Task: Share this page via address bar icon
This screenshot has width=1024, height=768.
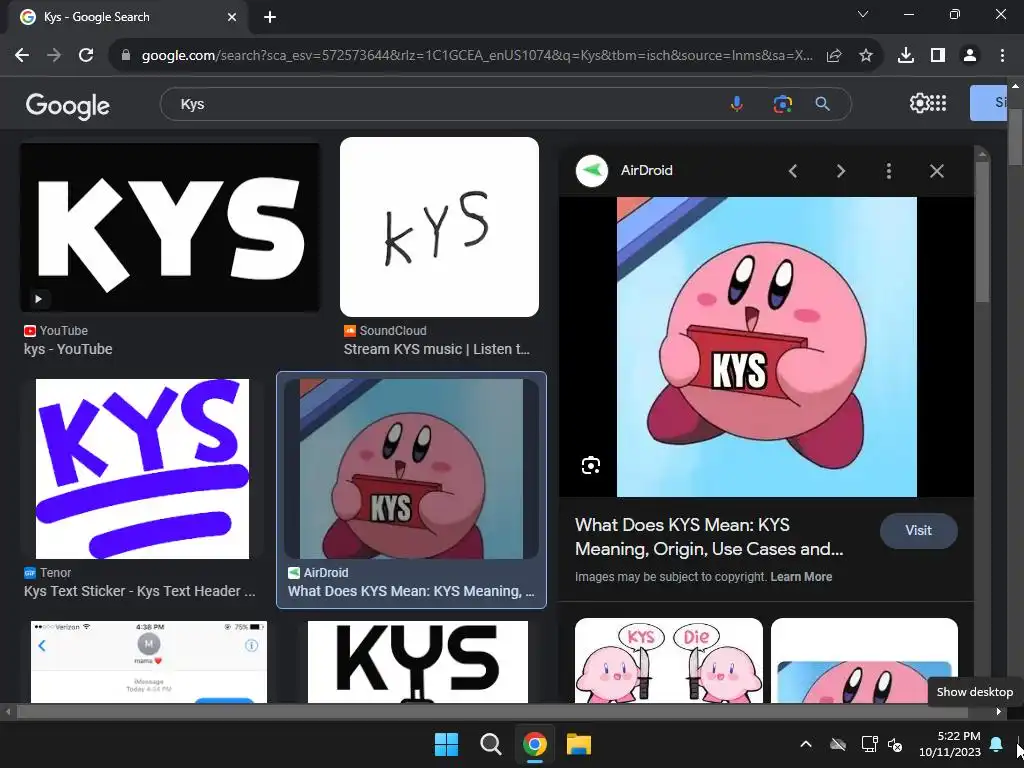Action: [x=834, y=56]
